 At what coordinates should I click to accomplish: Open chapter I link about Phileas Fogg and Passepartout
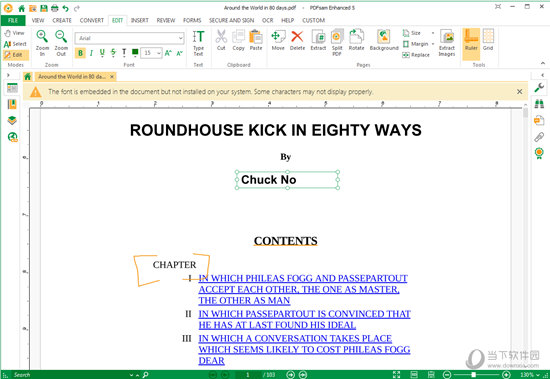pos(303,289)
